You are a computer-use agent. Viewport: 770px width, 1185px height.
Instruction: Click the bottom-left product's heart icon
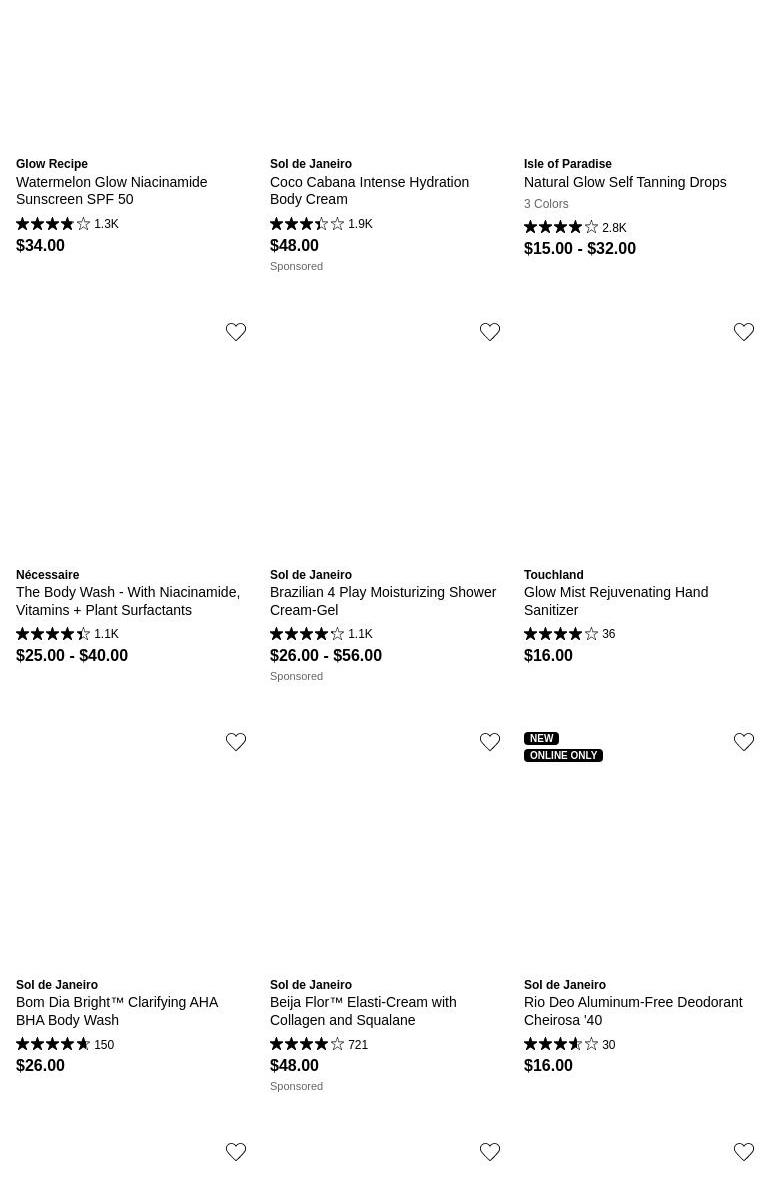point(236,1152)
